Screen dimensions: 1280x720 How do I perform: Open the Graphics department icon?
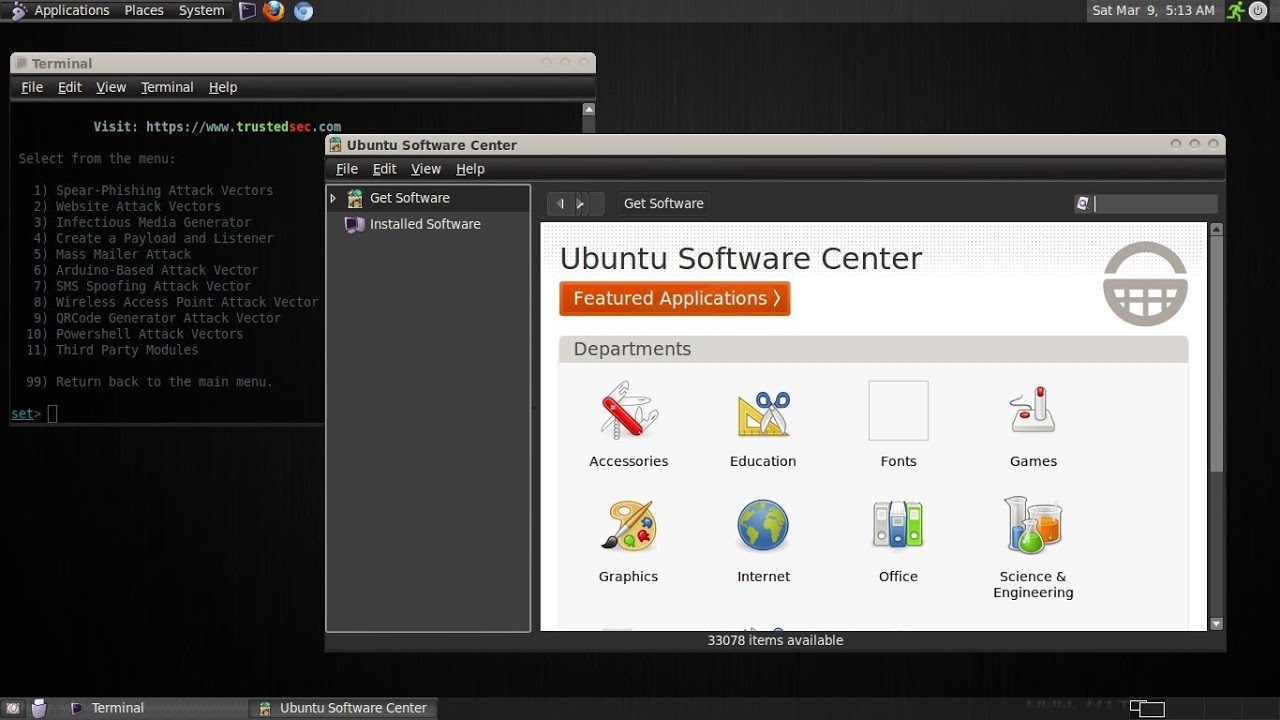[629, 526]
